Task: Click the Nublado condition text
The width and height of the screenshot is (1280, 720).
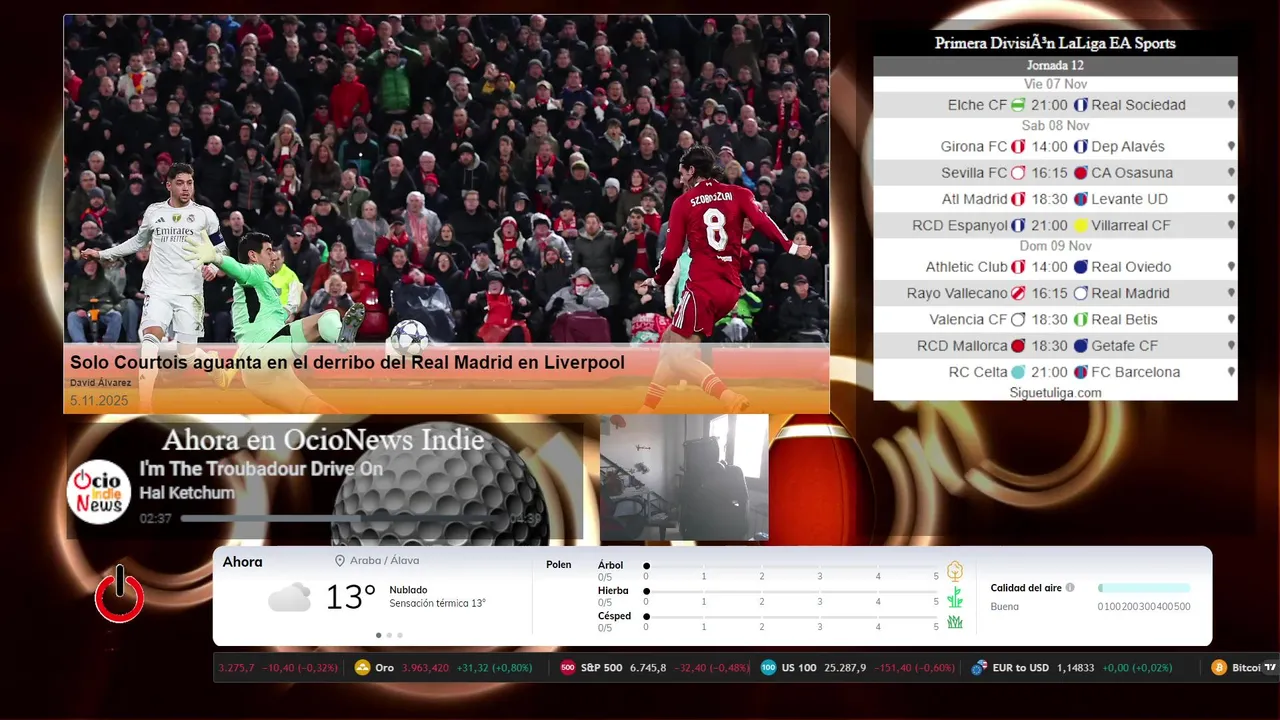Action: (408, 590)
